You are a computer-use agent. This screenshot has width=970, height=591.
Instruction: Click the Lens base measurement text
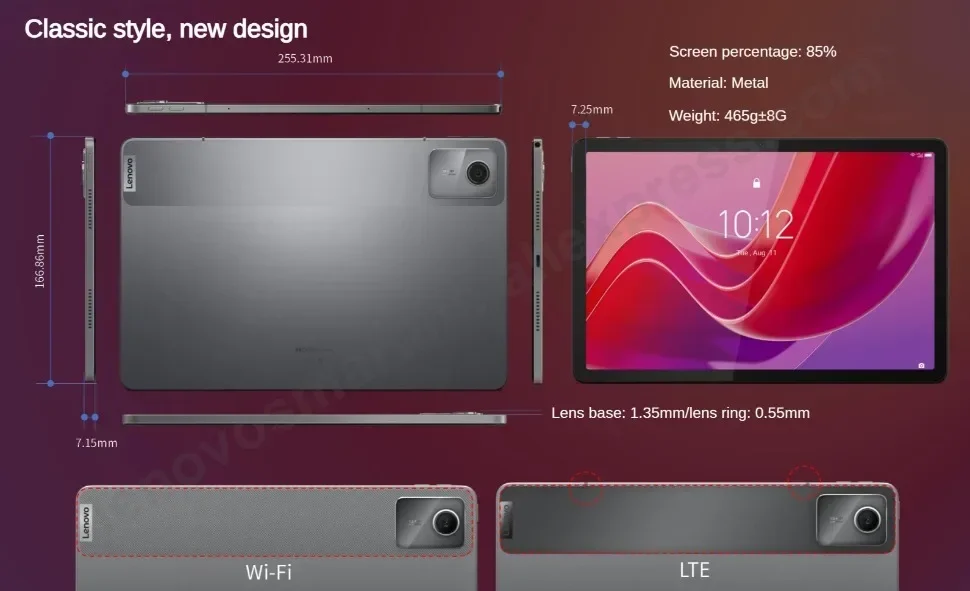click(680, 413)
